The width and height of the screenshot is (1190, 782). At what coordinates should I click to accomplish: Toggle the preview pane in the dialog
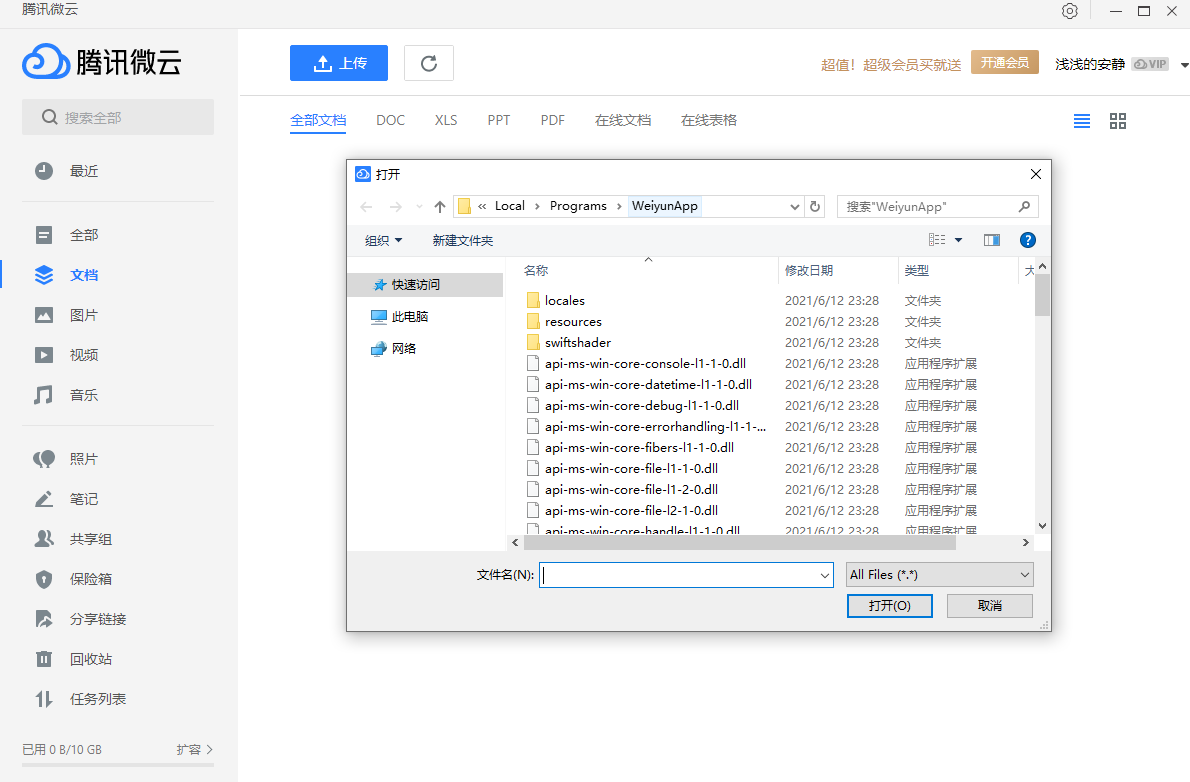click(991, 239)
